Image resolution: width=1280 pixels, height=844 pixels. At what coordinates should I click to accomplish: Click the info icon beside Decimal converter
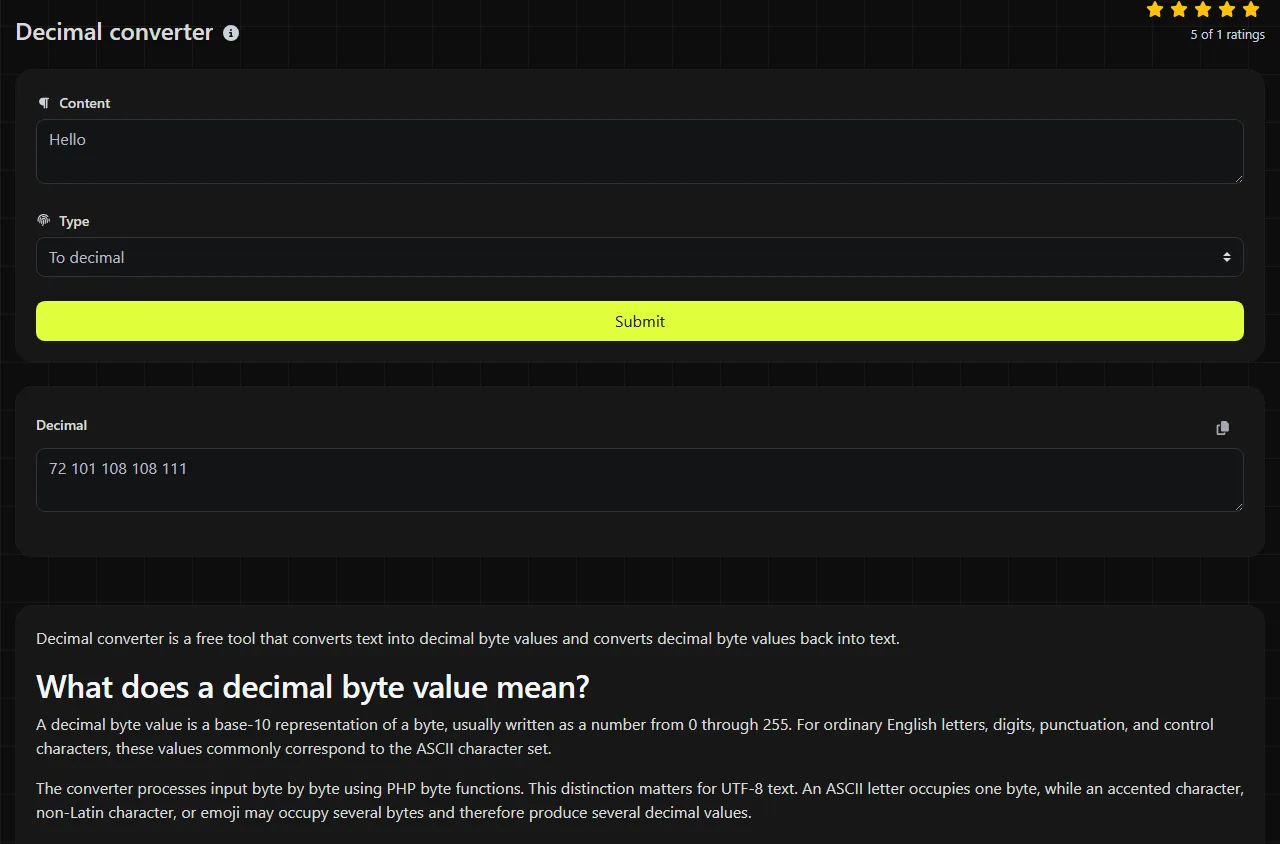pos(231,33)
